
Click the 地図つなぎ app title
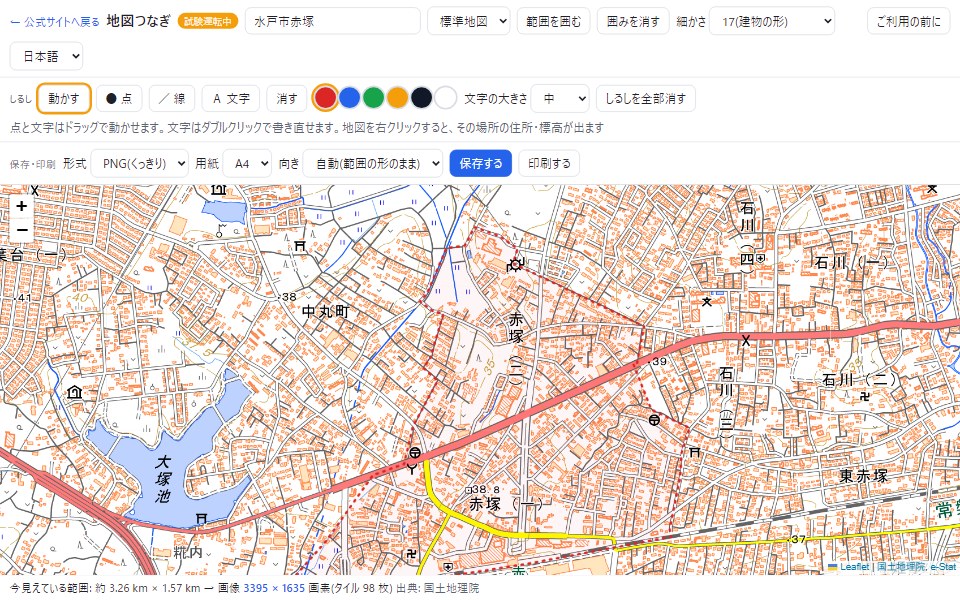coord(138,21)
